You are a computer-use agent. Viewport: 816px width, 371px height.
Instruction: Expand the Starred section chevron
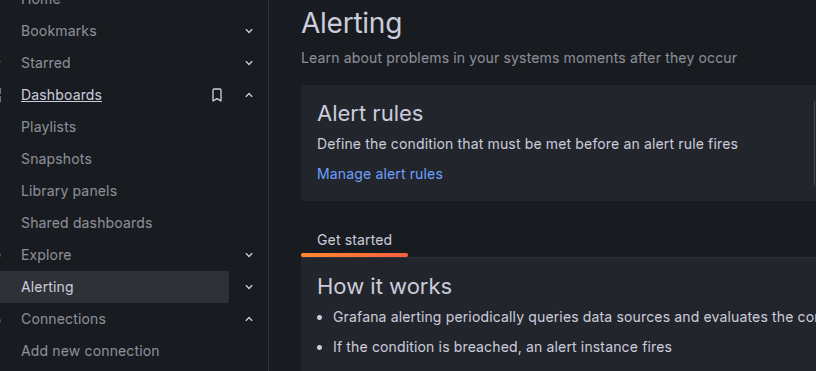[x=249, y=63]
